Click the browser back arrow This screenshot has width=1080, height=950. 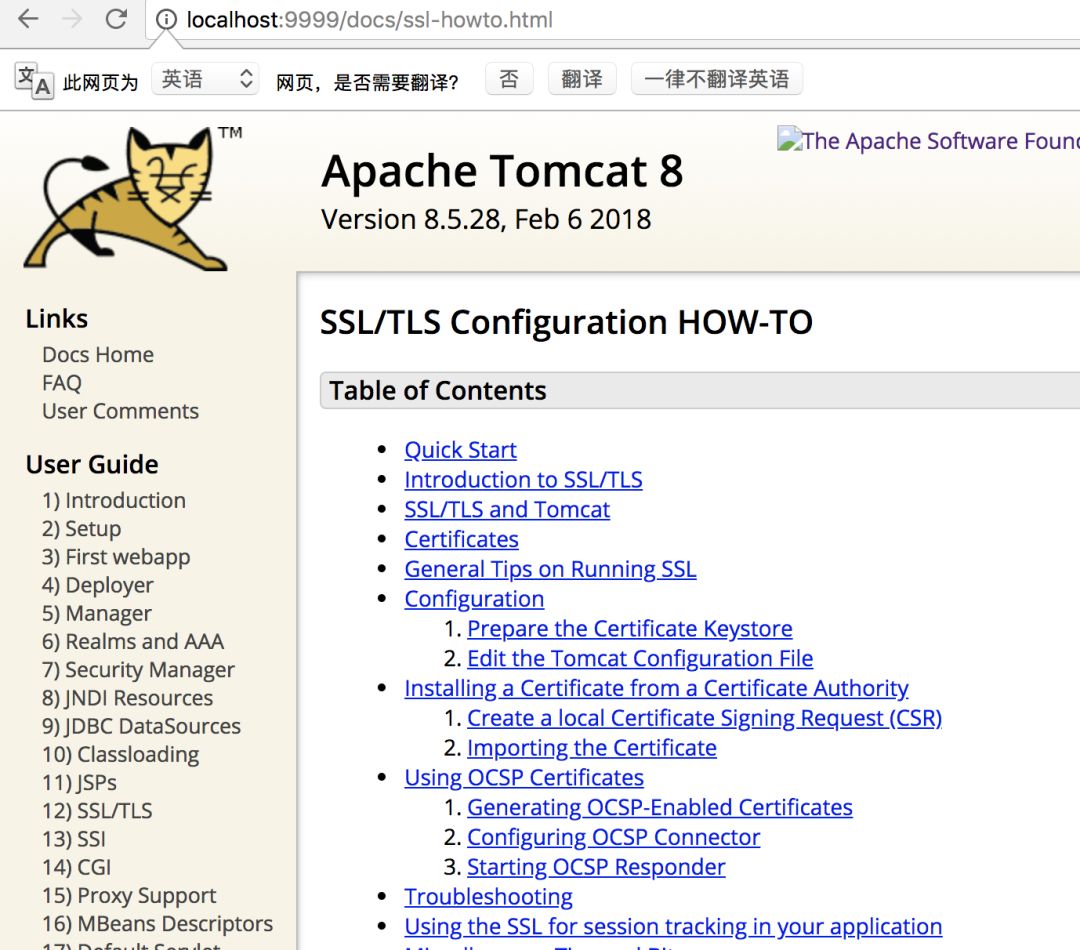[x=28, y=19]
